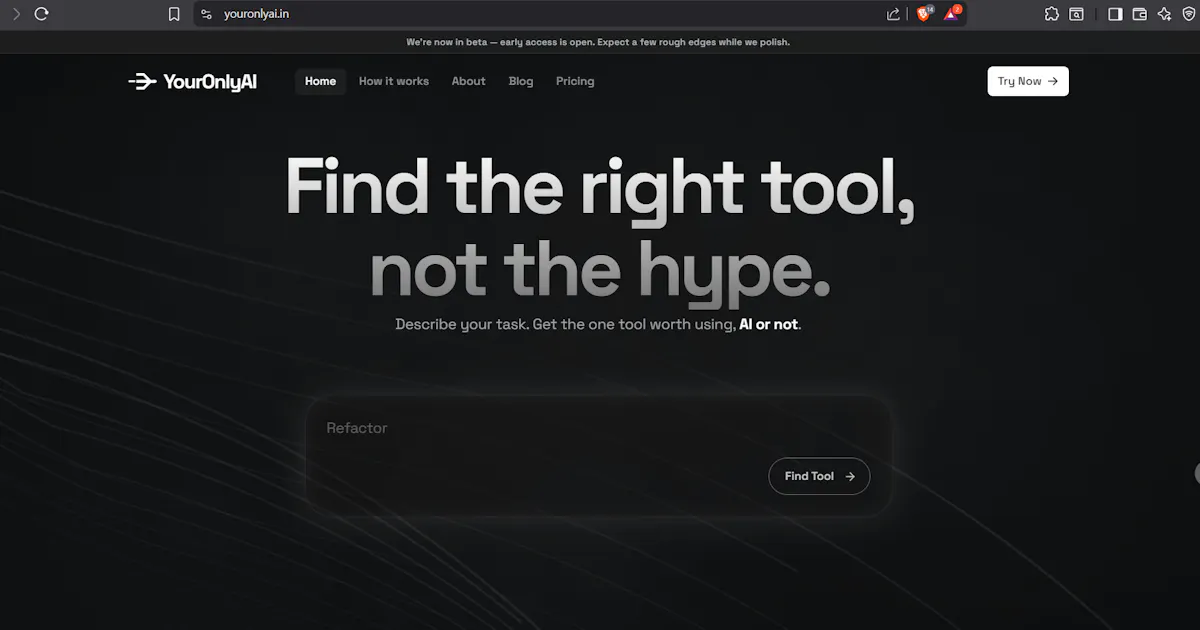Click the YourOnlyAI logo
The height and width of the screenshot is (630, 1200).
pos(193,82)
